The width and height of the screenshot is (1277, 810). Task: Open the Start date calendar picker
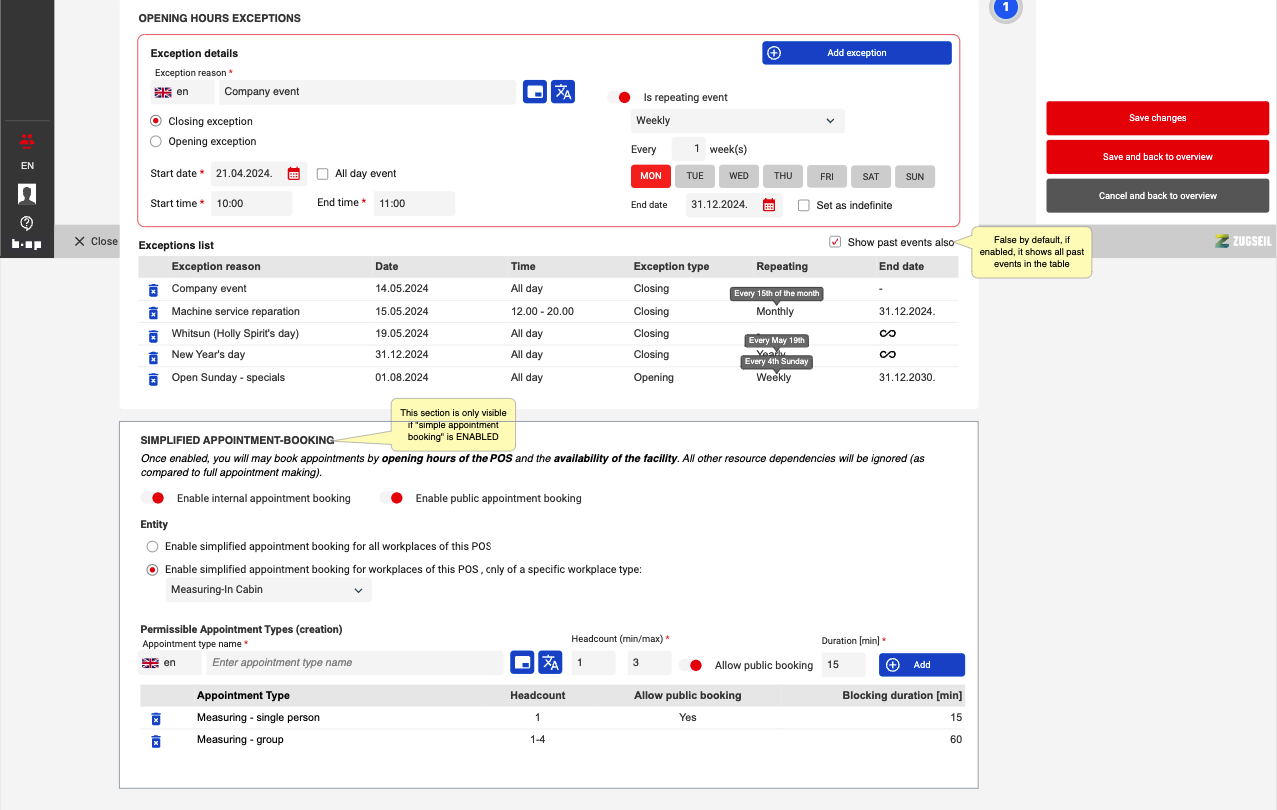(x=294, y=174)
